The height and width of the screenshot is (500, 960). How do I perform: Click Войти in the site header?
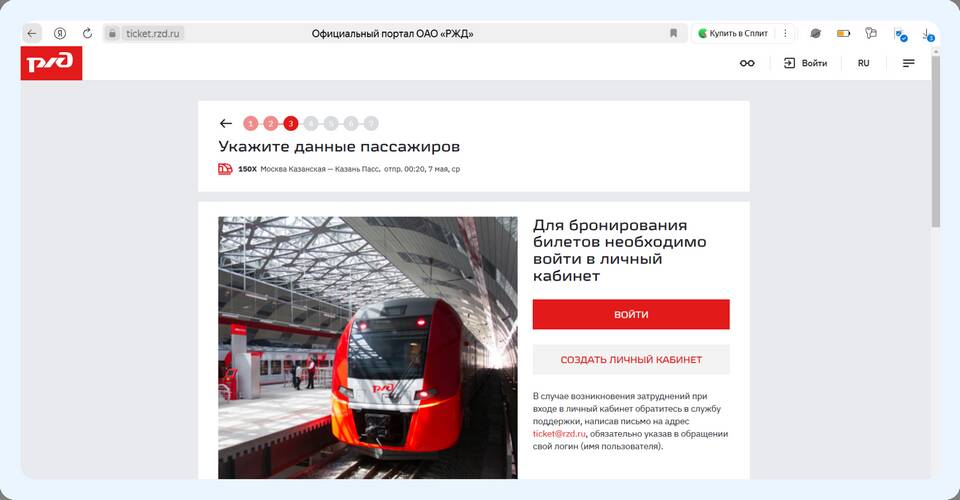(806, 63)
